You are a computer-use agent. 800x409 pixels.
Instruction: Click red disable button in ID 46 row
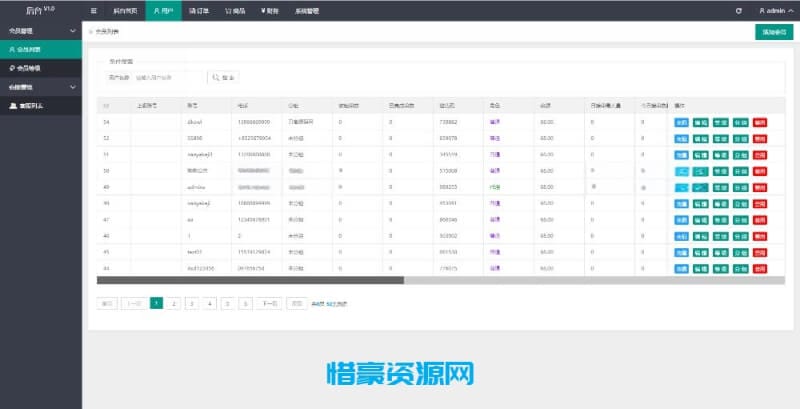[x=760, y=236]
